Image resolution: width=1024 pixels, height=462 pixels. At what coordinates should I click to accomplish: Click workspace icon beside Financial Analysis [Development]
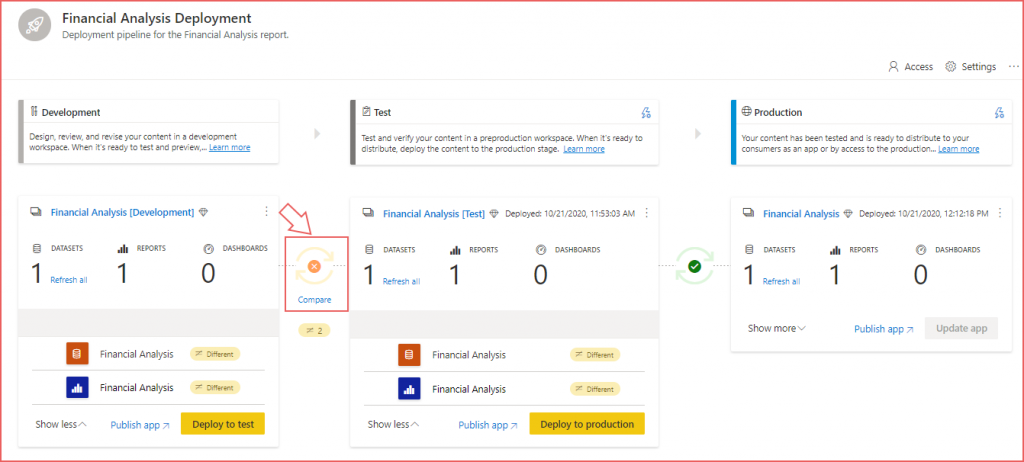click(x=37, y=212)
